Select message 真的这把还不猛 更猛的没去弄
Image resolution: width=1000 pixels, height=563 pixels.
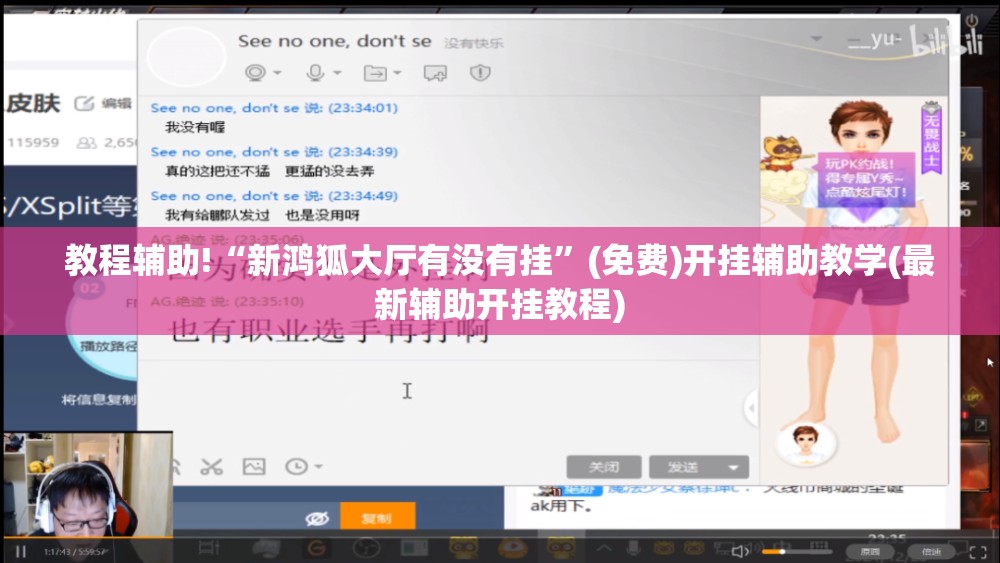pyautogui.click(x=270, y=172)
